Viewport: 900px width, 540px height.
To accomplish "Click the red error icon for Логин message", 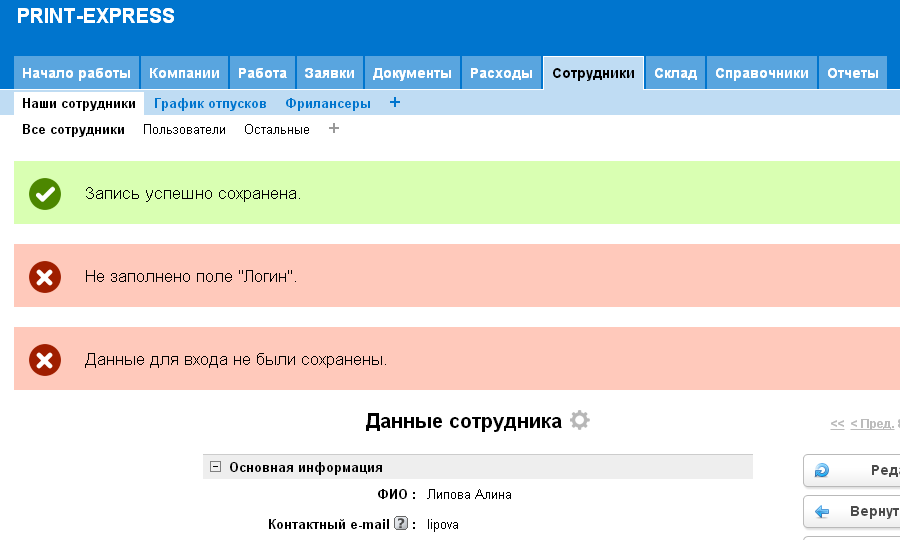I will pyautogui.click(x=45, y=277).
